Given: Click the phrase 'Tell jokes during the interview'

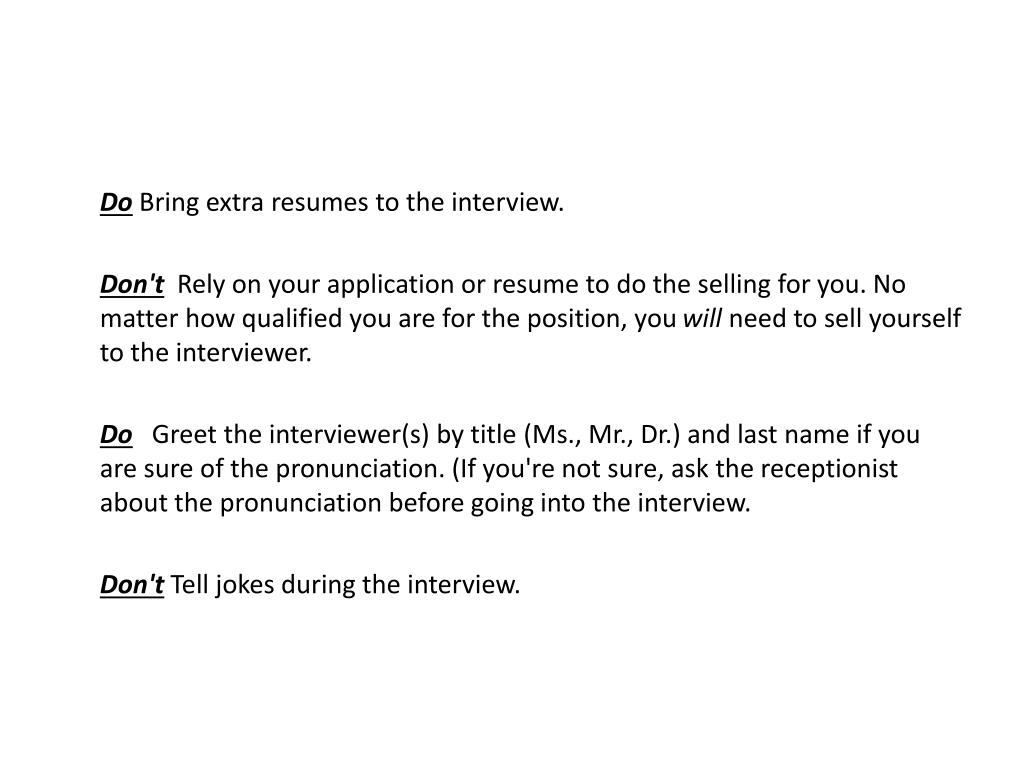Looking at the screenshot, I should 344,584.
